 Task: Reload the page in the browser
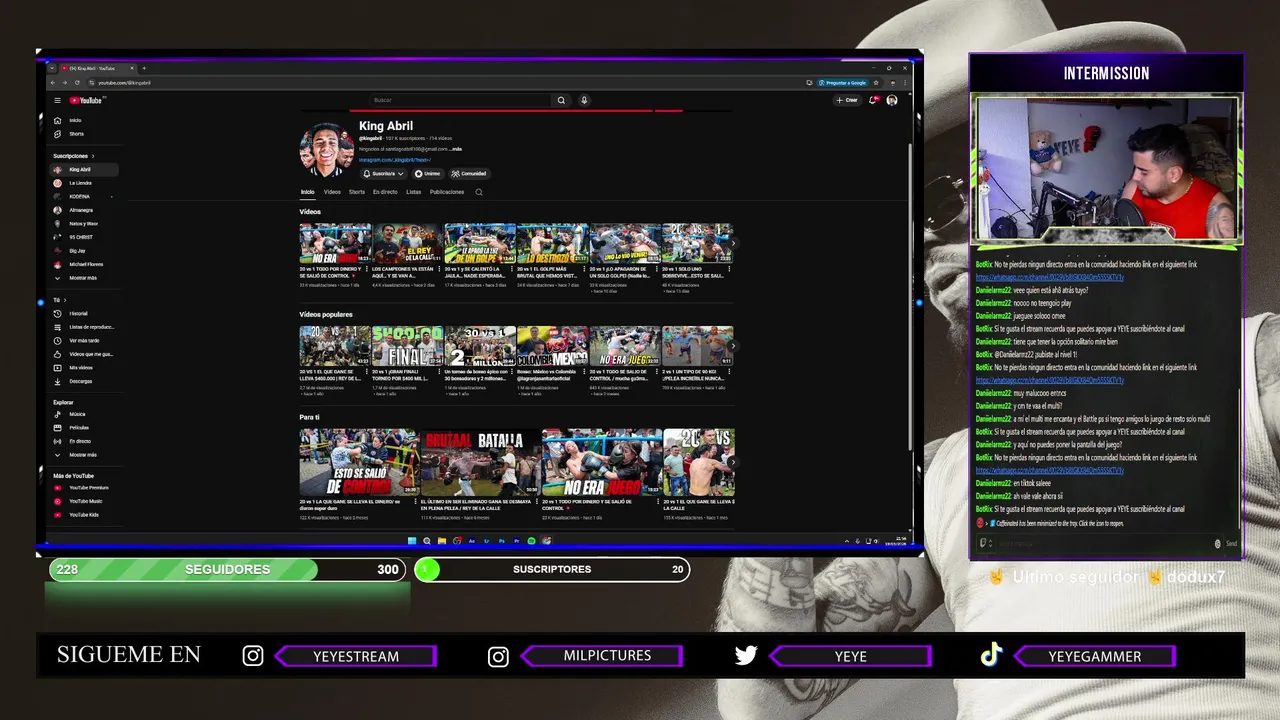[x=78, y=82]
